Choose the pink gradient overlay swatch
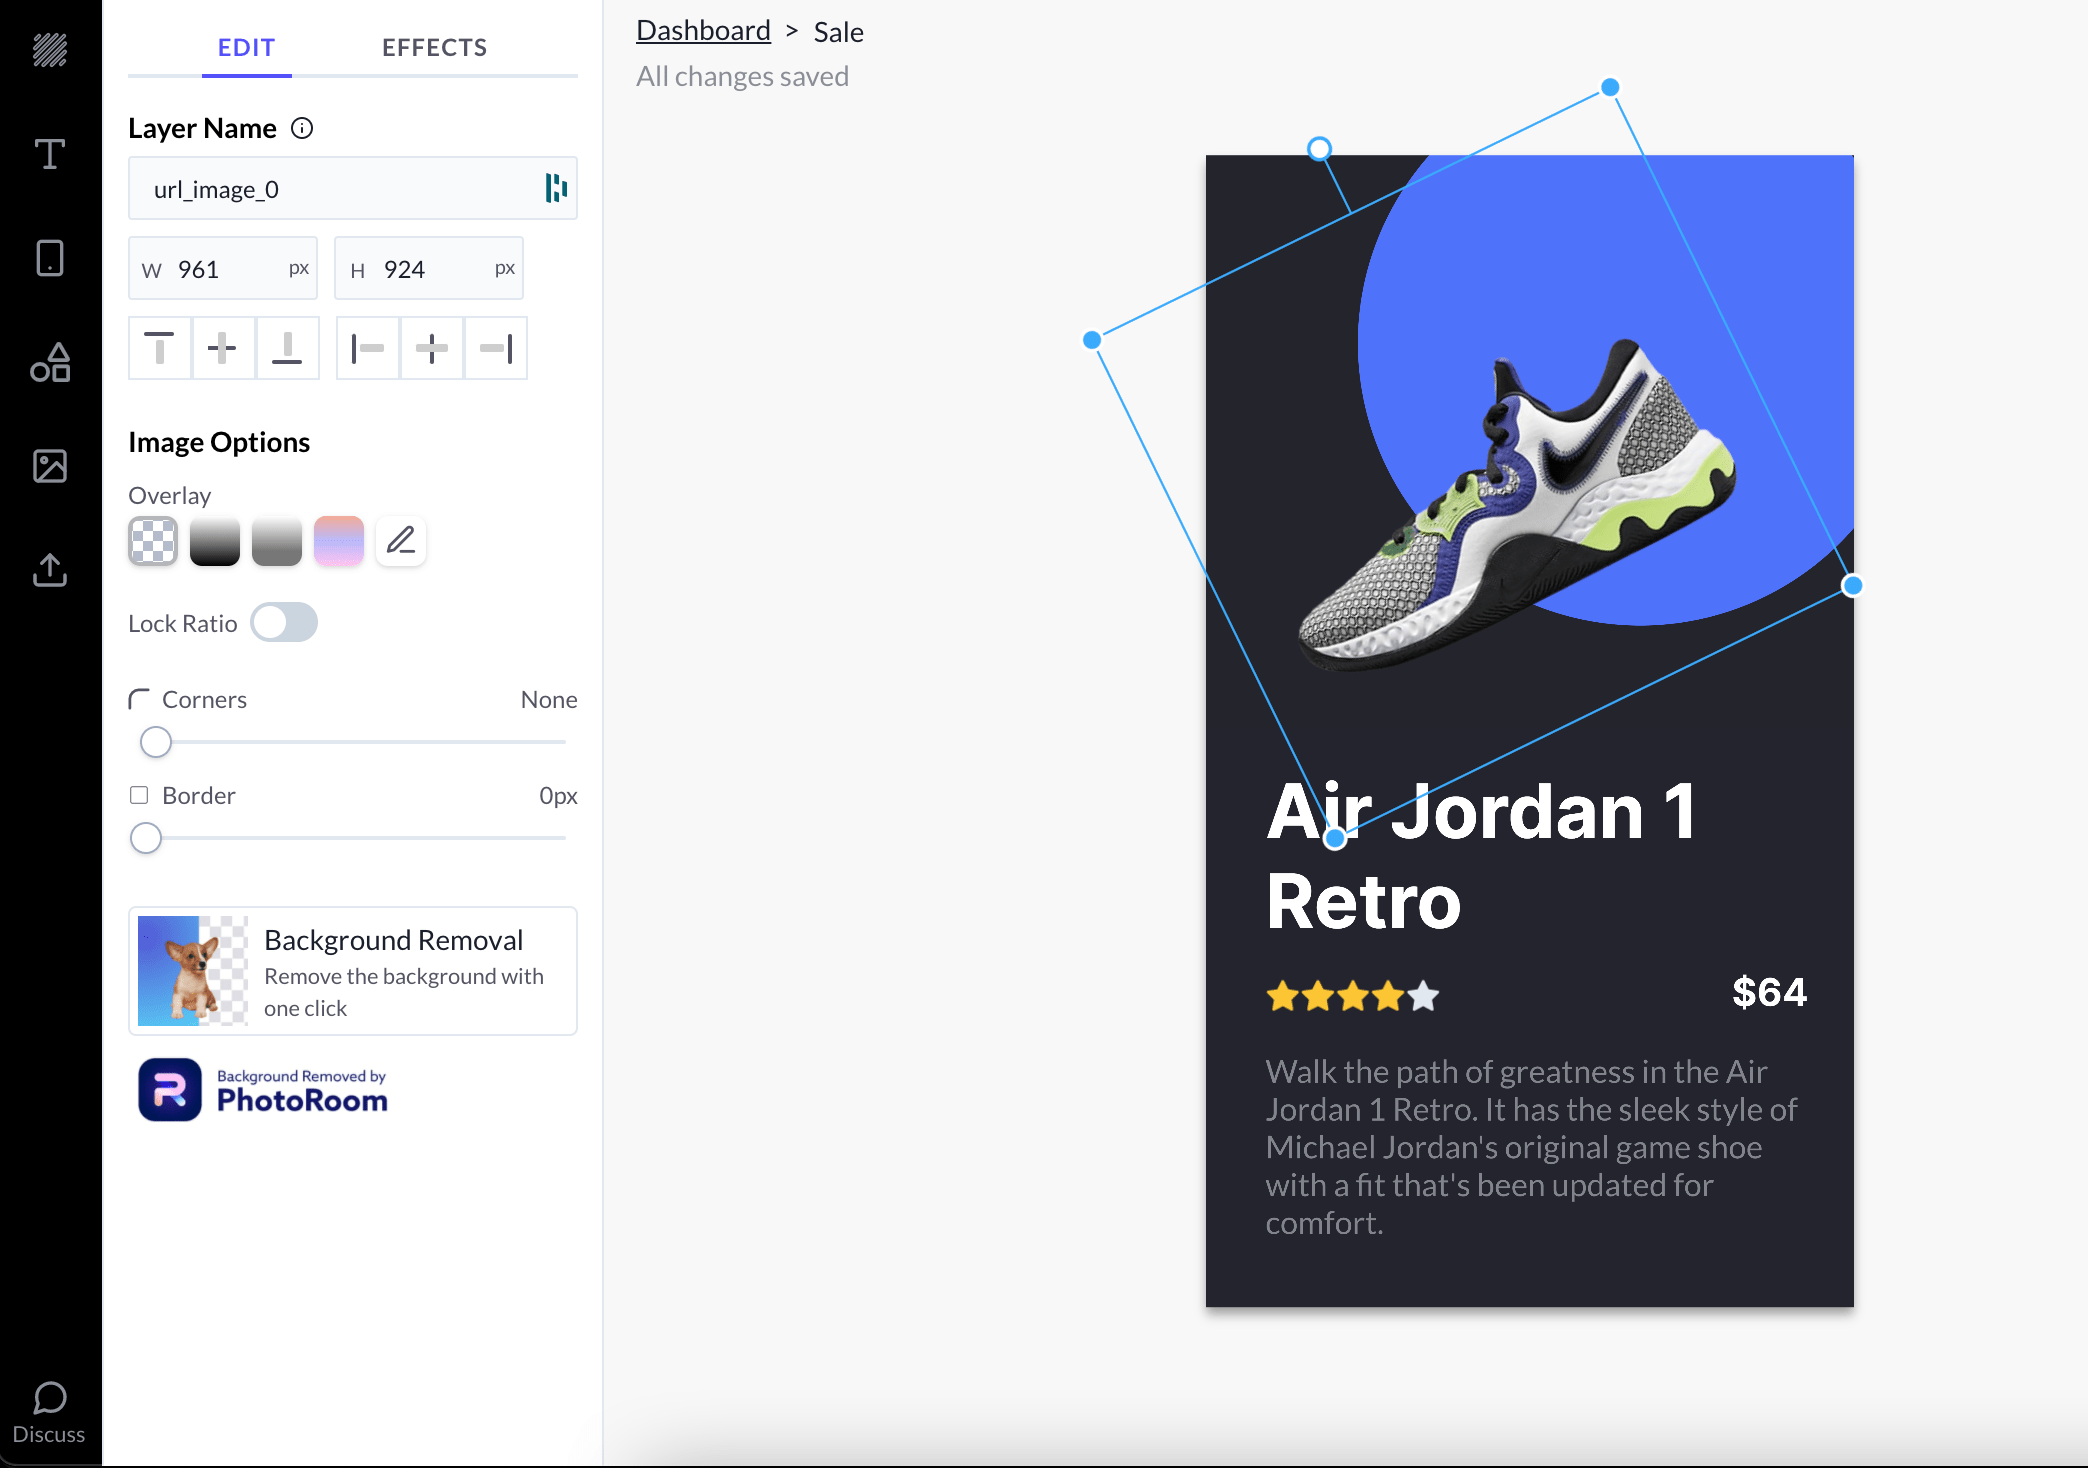This screenshot has width=2088, height=1468. [339, 541]
